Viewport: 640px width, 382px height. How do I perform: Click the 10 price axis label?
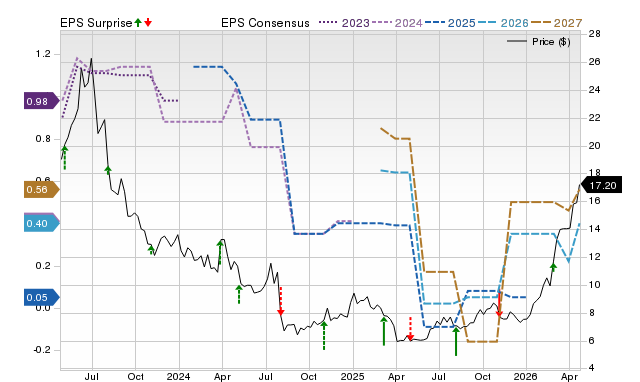tap(594, 284)
